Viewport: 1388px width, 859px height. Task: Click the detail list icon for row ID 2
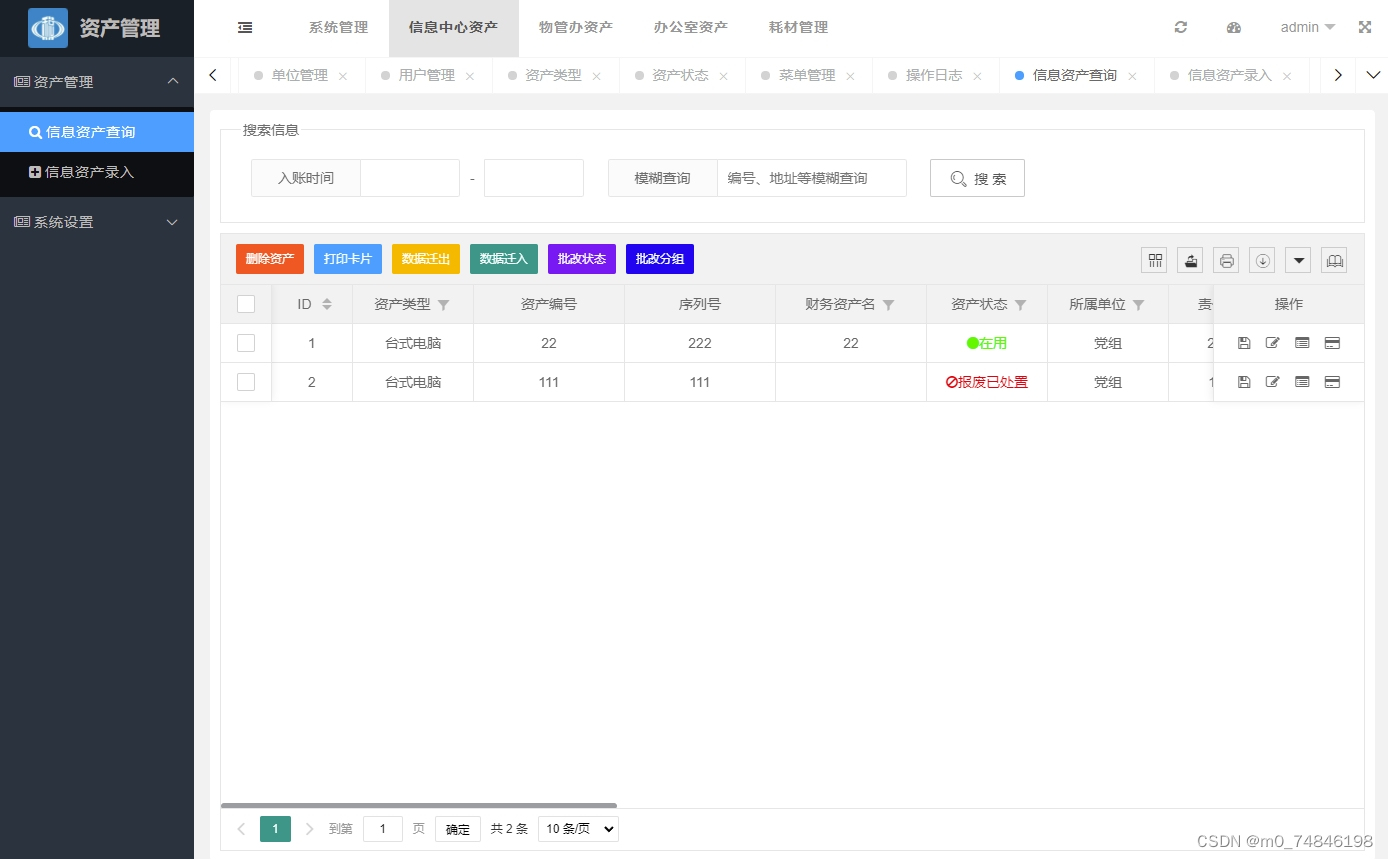pos(1302,382)
